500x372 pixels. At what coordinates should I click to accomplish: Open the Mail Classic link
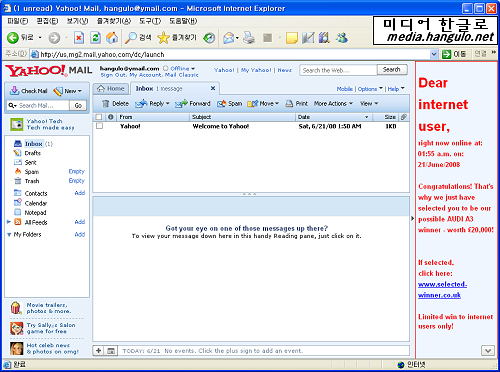coord(182,75)
